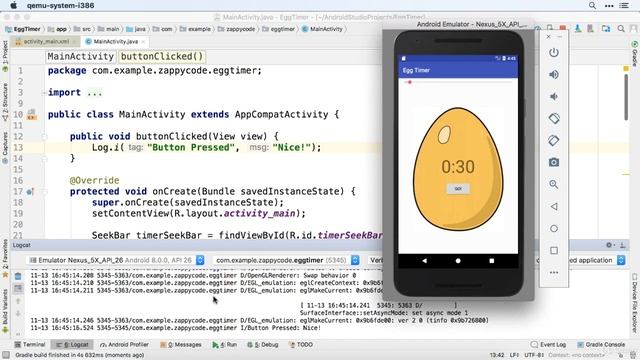Open the Device File Explorer side tab
The image size is (640, 360).
tap(635, 302)
